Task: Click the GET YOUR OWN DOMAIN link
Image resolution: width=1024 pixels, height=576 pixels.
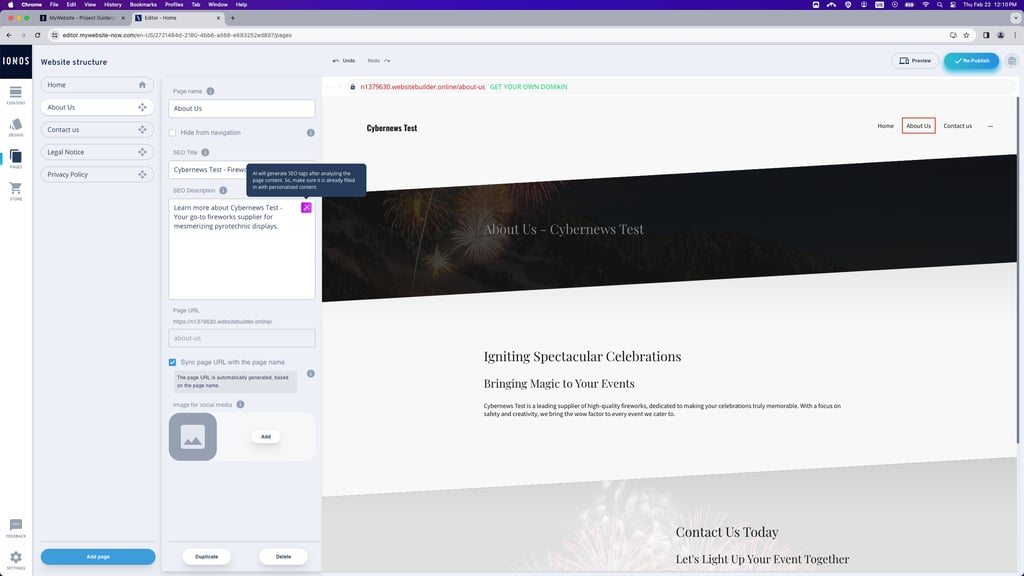Action: tap(528, 87)
